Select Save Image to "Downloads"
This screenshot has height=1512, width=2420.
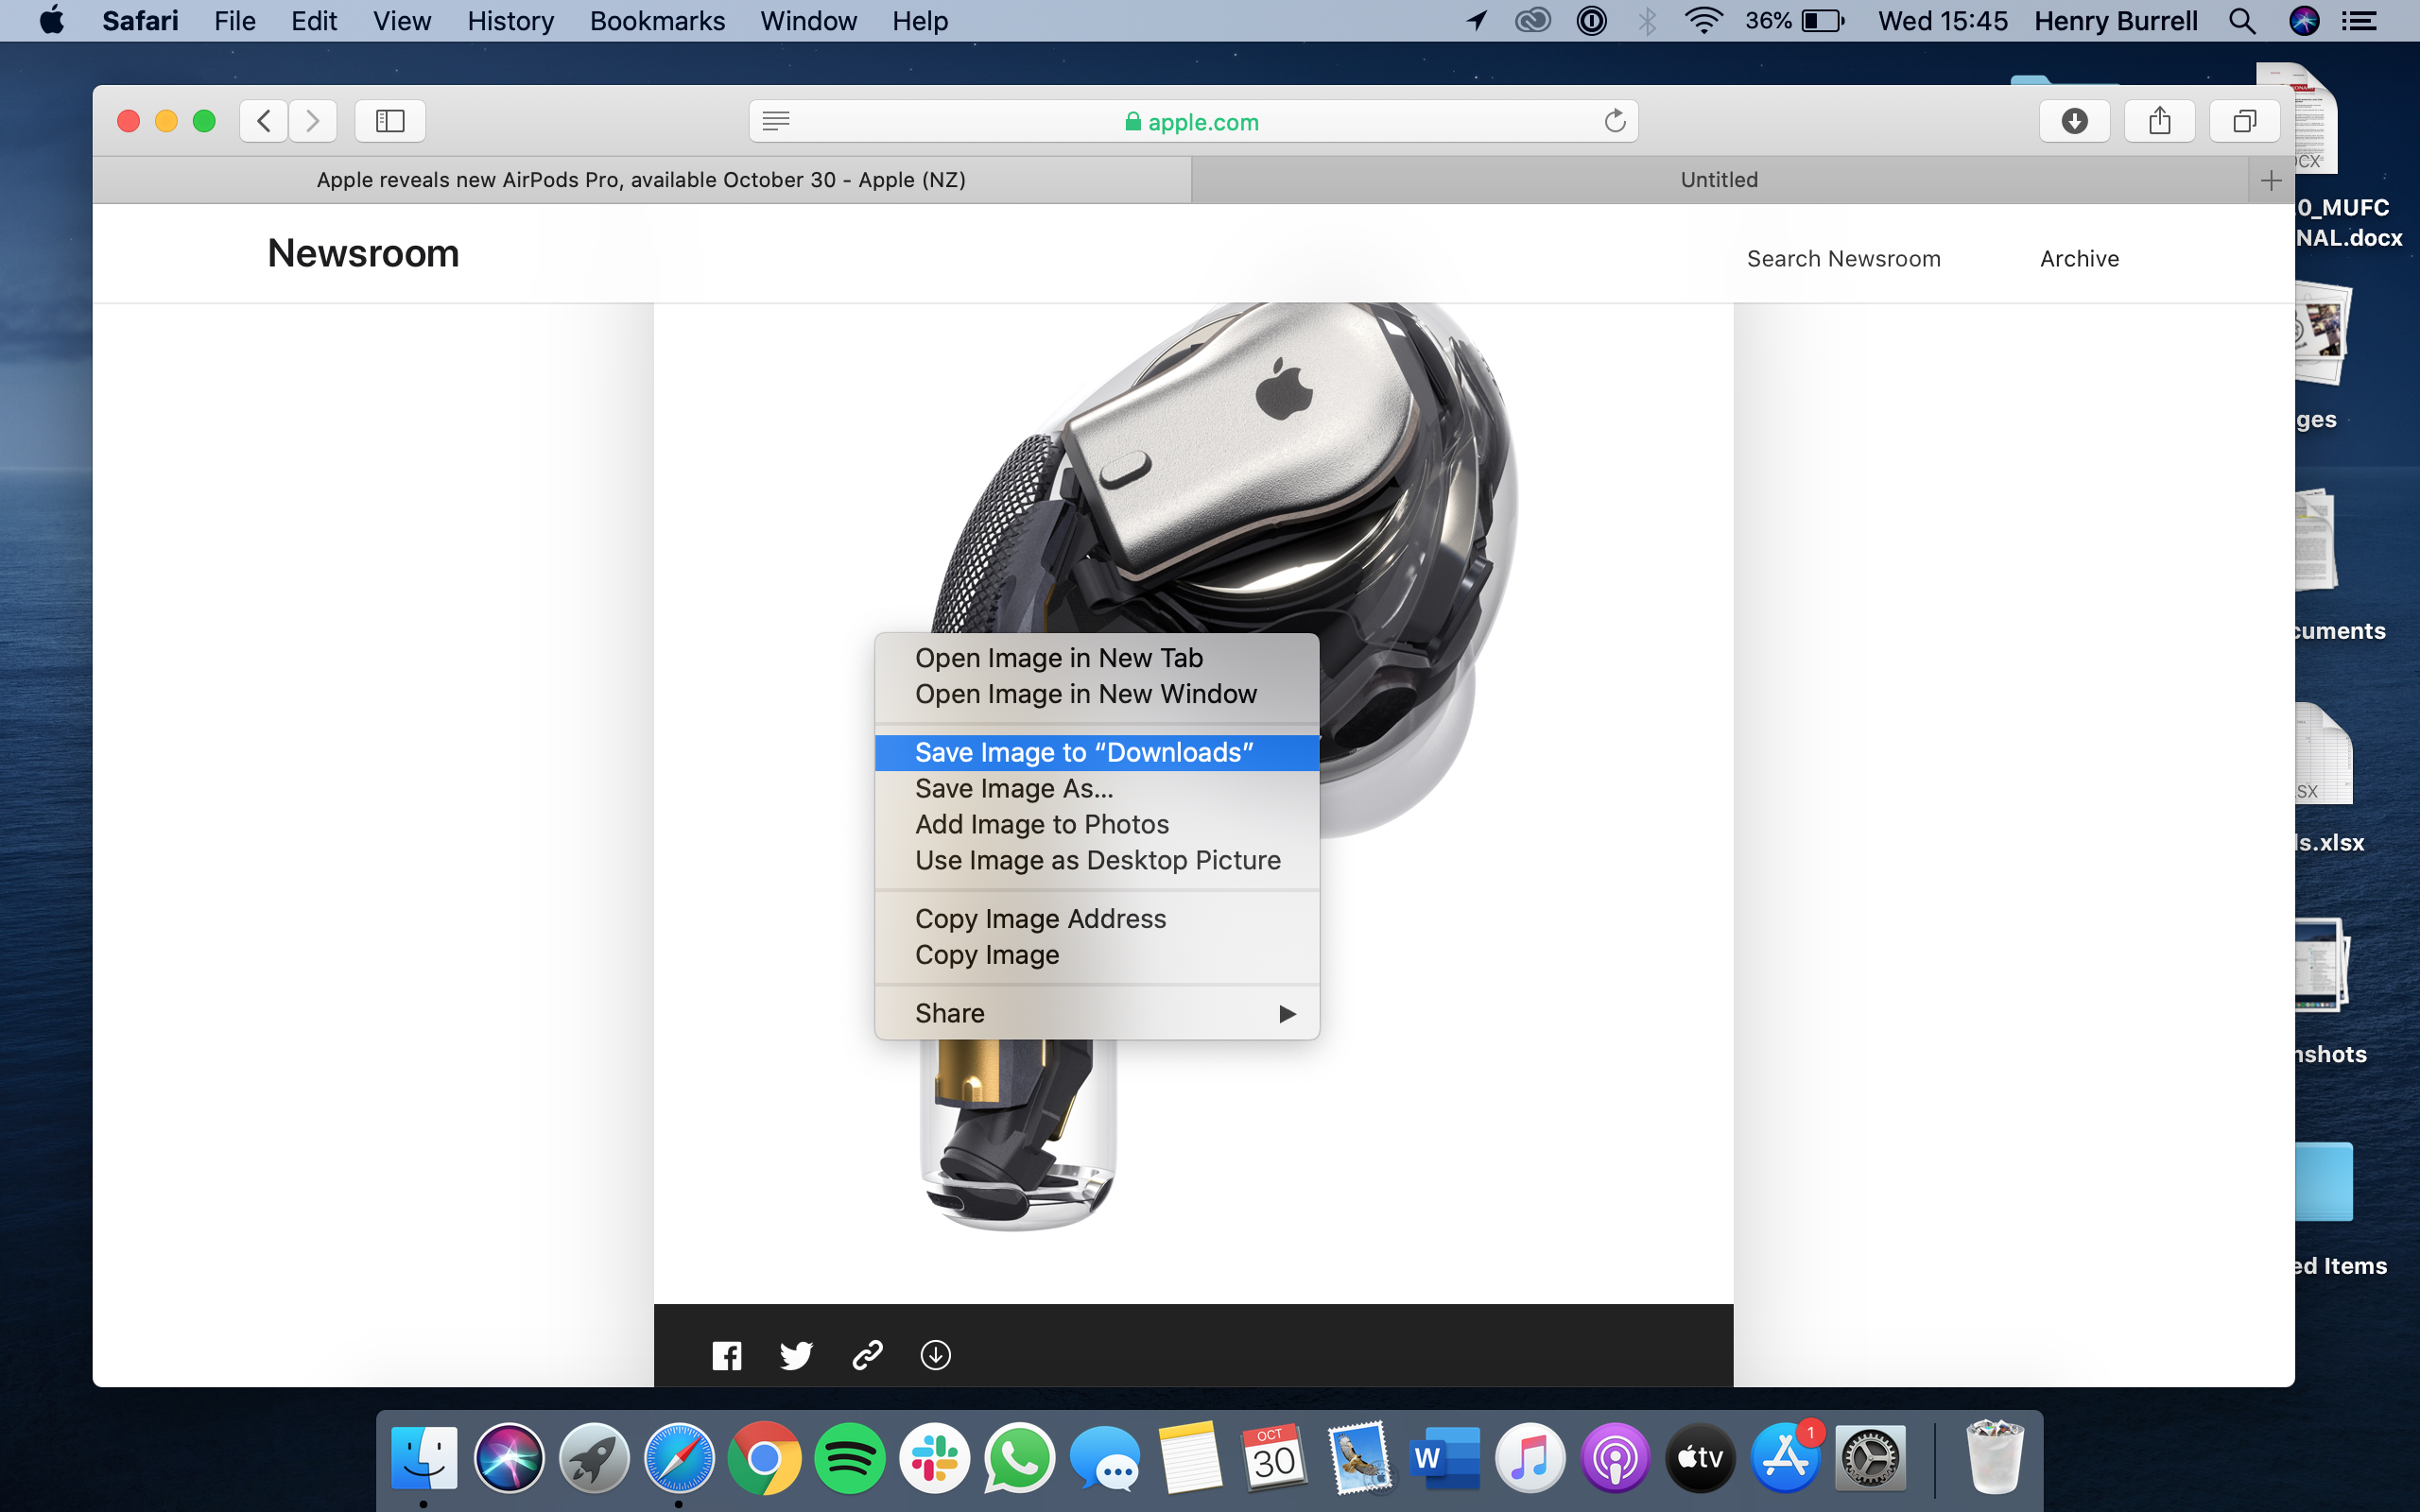click(1097, 752)
